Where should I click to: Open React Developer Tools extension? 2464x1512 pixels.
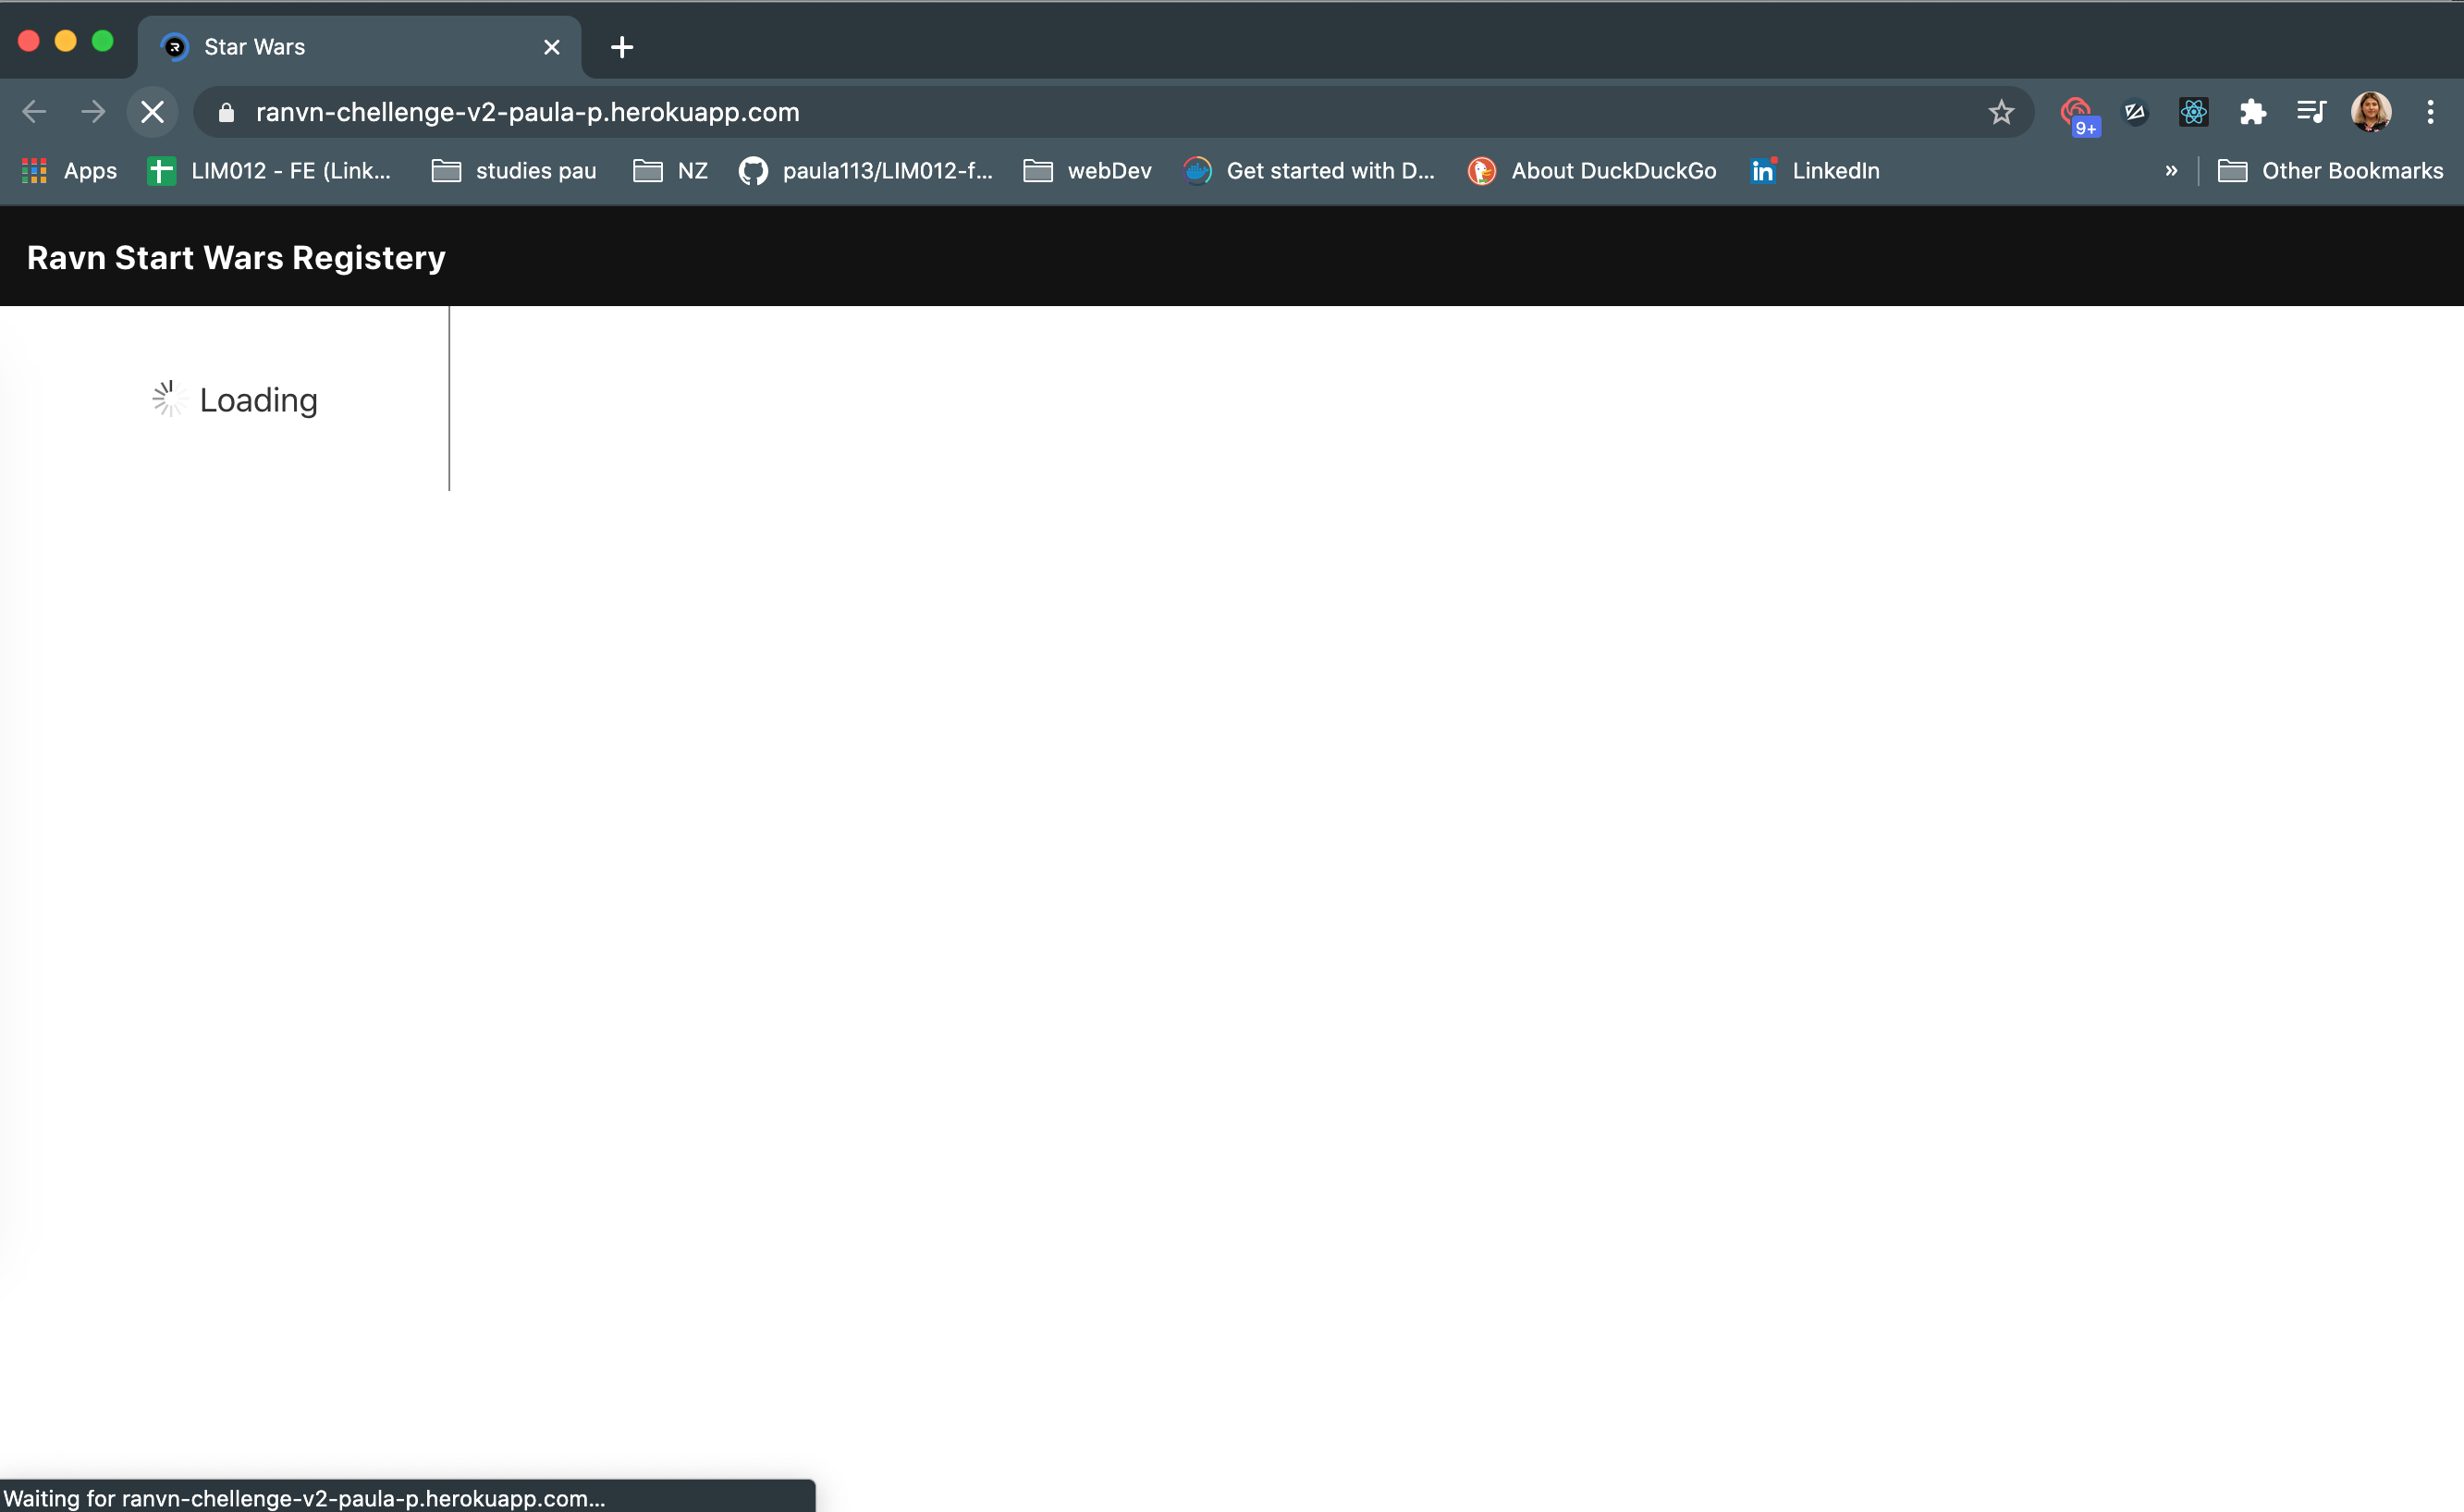pyautogui.click(x=2193, y=112)
